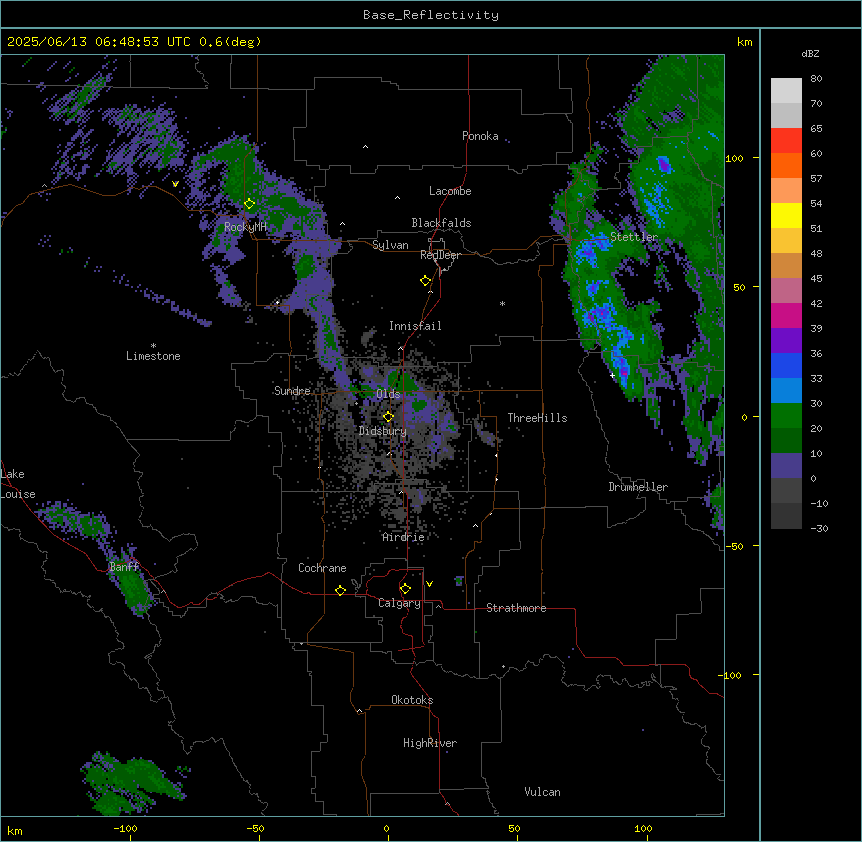The image size is (862, 842).
Task: Click the Calgary label
Action: coord(399,603)
